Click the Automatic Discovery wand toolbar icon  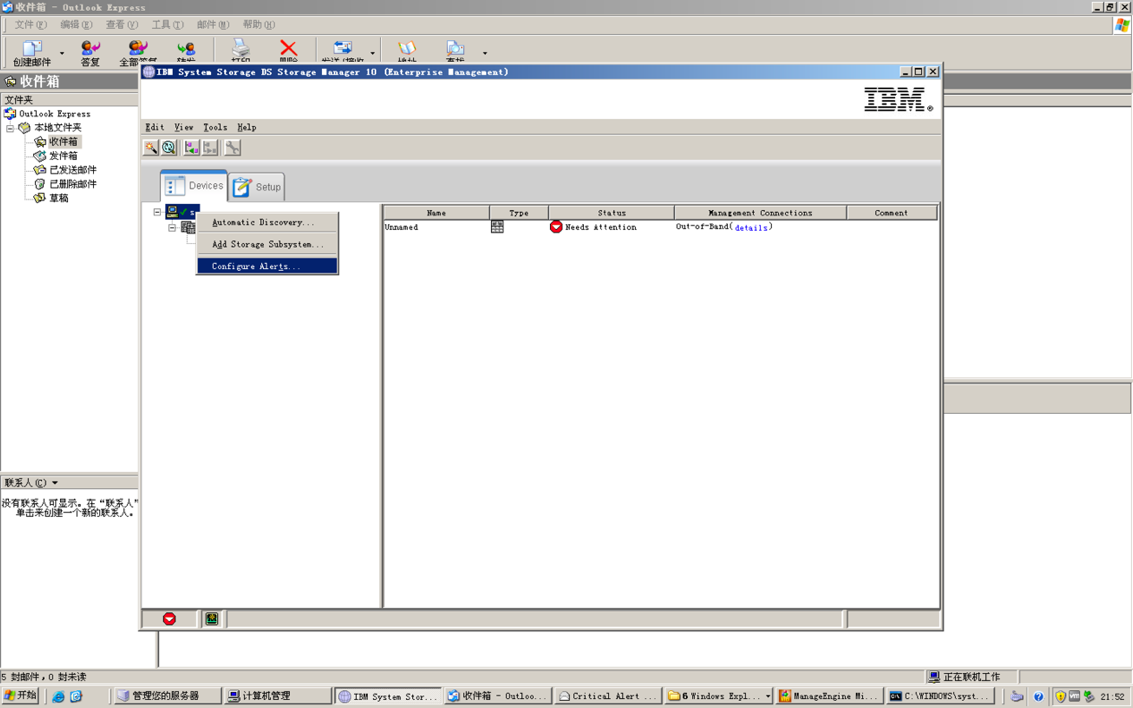pyautogui.click(x=151, y=148)
